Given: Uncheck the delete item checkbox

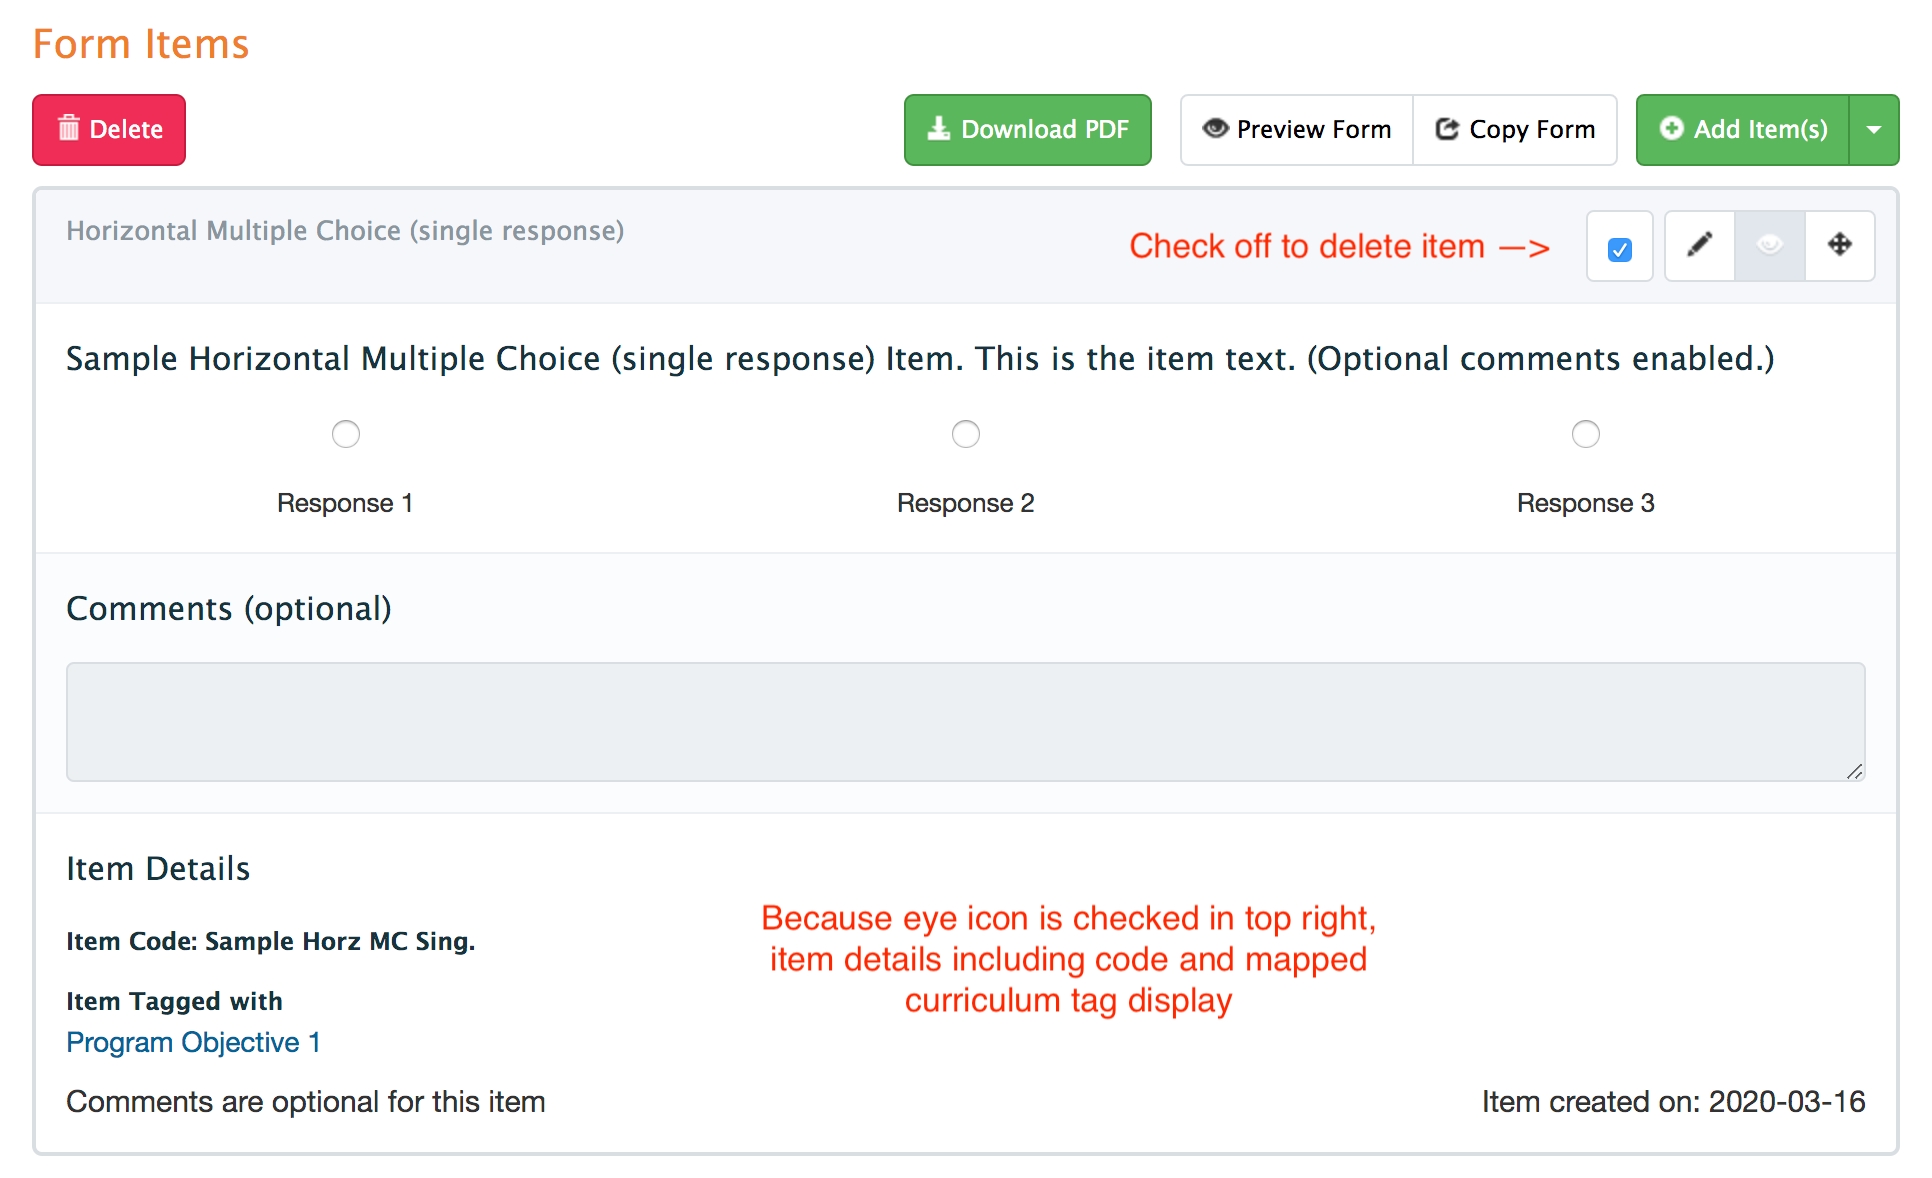Looking at the screenshot, I should pyautogui.click(x=1620, y=249).
